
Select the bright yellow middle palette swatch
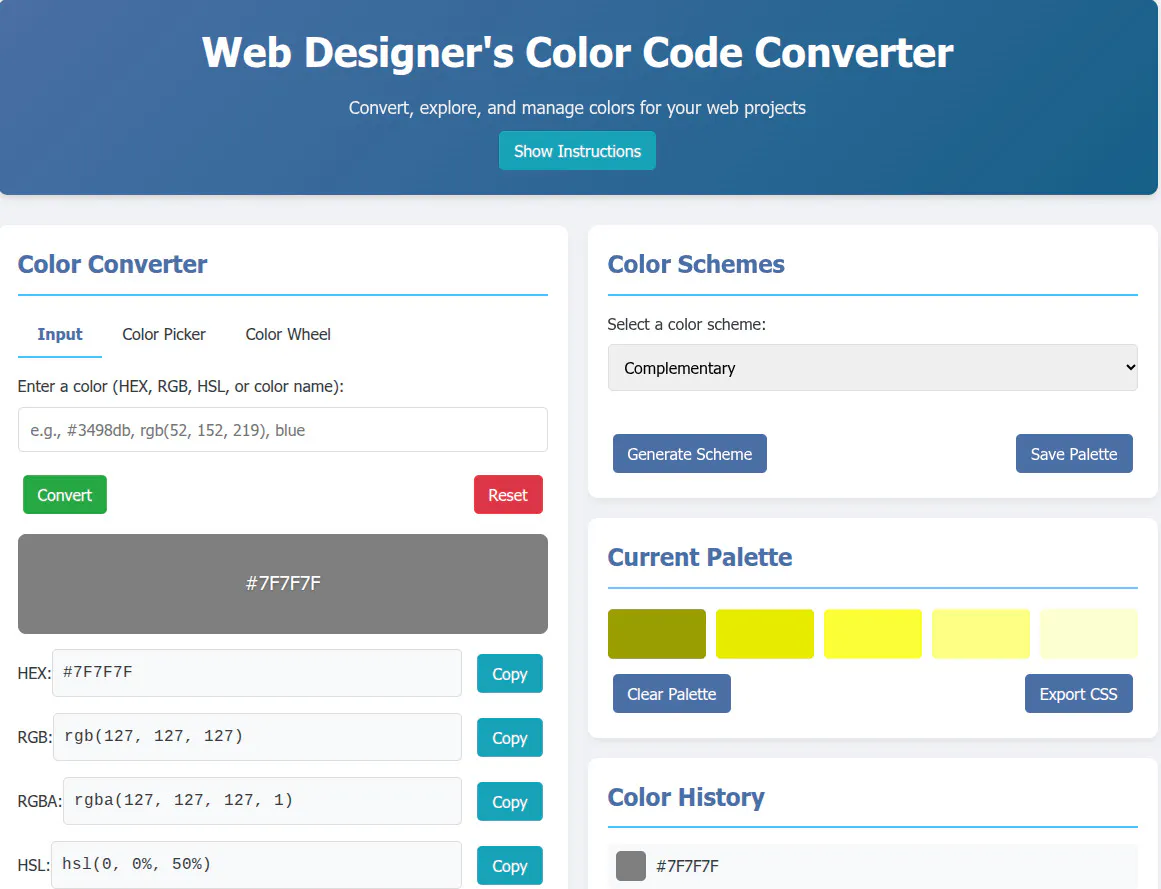(x=873, y=634)
